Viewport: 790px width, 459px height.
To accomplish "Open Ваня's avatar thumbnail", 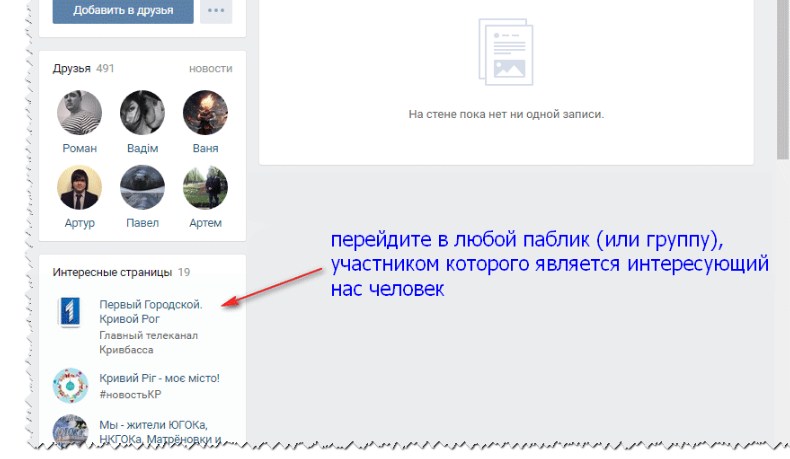I will (x=206, y=112).
